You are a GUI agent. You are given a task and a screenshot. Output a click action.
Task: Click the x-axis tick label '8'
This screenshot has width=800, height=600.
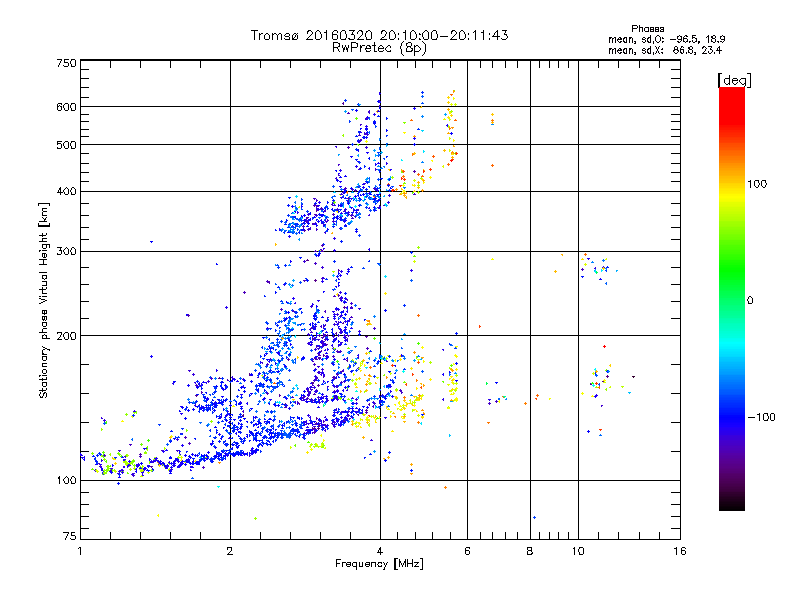[530, 551]
